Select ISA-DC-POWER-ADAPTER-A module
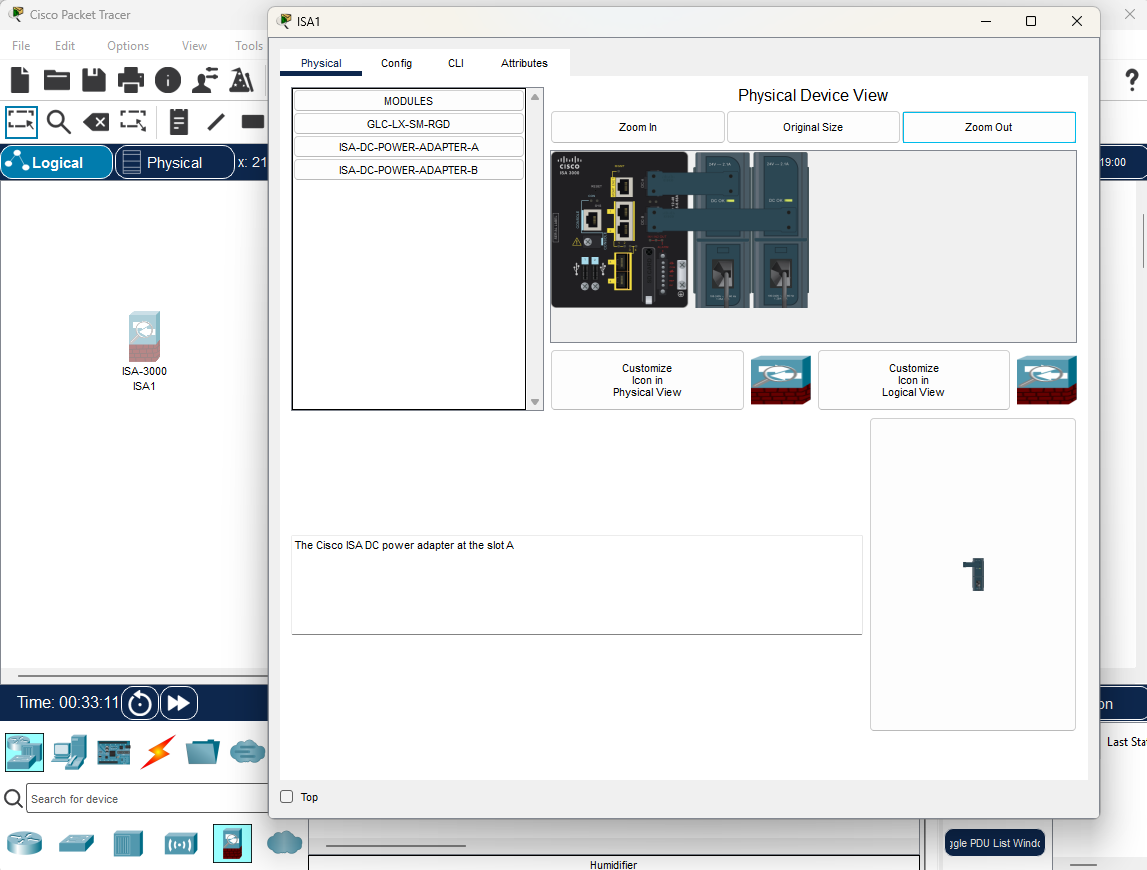This screenshot has width=1147, height=870. click(x=408, y=147)
